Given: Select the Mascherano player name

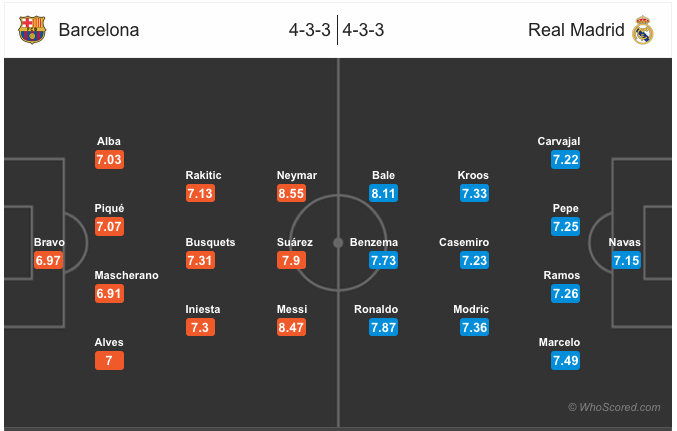Looking at the screenshot, I should click(127, 276).
